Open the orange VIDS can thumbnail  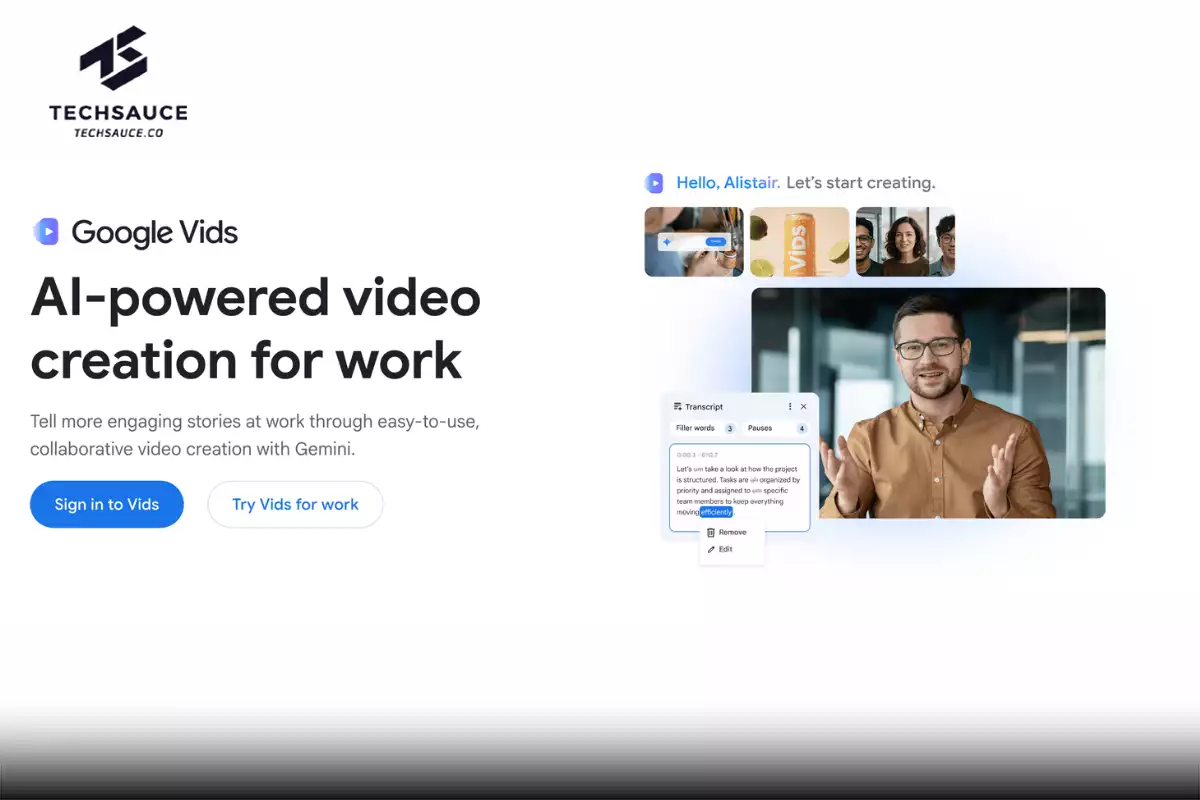[799, 241]
